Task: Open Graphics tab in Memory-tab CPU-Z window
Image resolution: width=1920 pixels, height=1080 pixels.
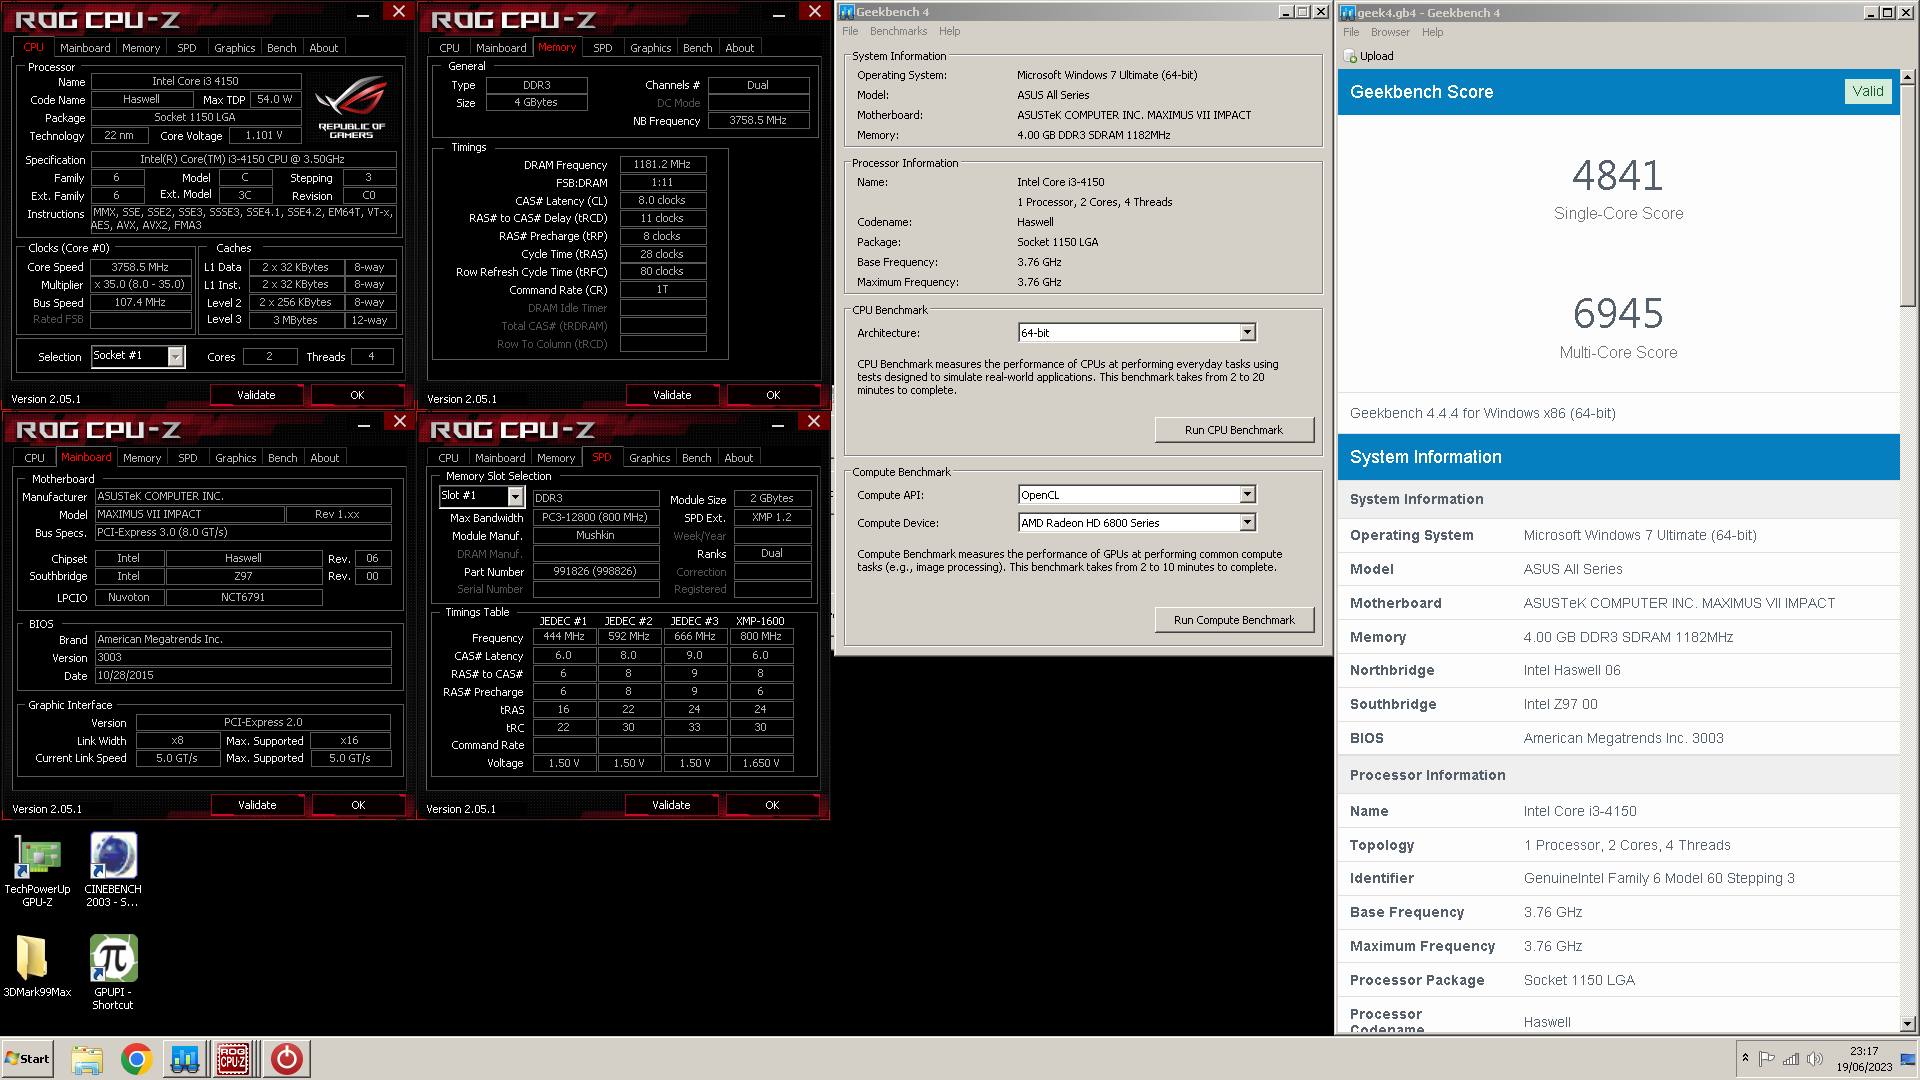Action: pyautogui.click(x=651, y=48)
